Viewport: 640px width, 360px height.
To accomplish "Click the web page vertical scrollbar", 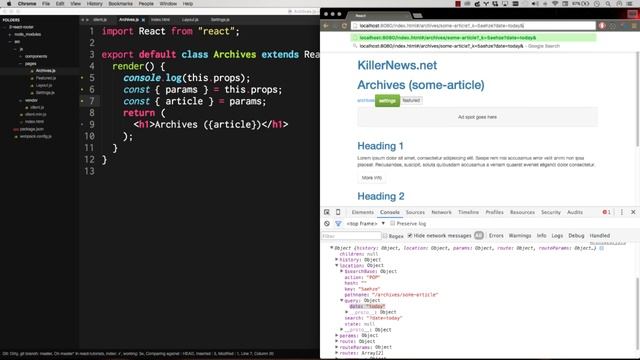I will (638, 98).
